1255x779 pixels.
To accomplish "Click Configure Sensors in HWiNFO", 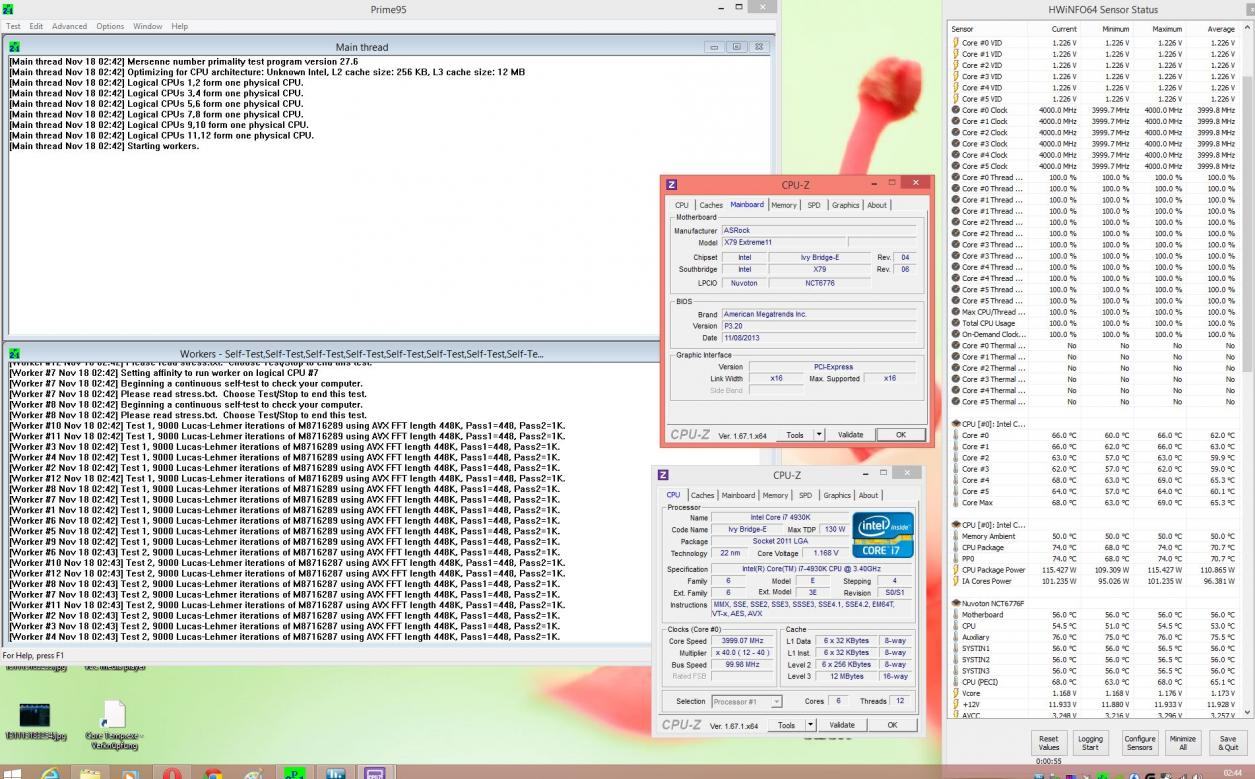I will coord(1139,742).
